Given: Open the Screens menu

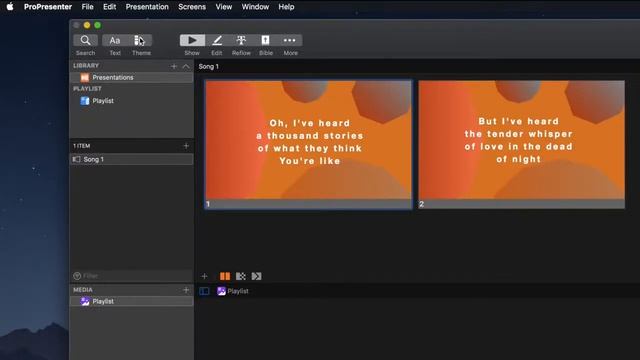Looking at the screenshot, I should (192, 7).
